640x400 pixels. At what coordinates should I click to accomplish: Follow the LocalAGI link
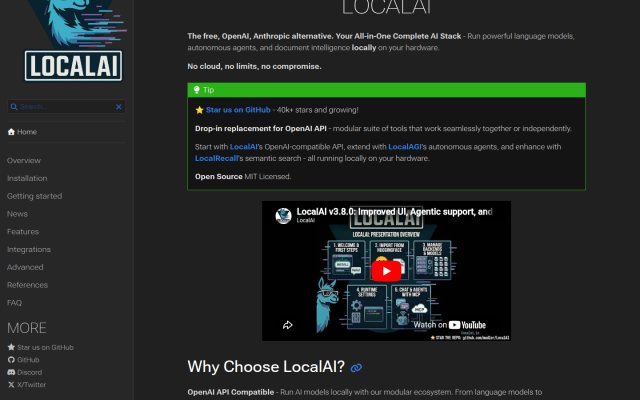coord(404,147)
